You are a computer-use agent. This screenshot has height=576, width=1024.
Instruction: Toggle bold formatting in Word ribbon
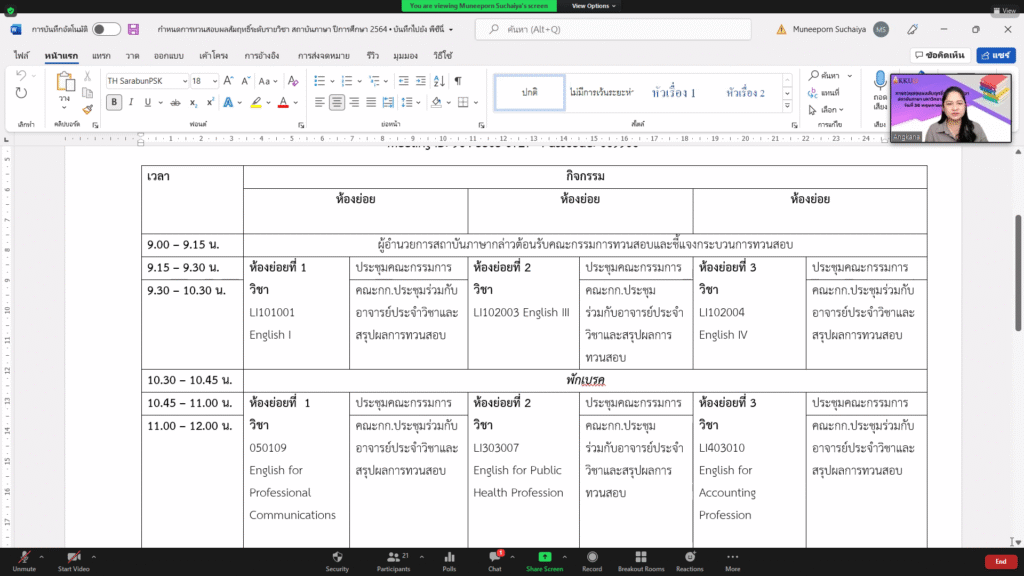click(114, 102)
